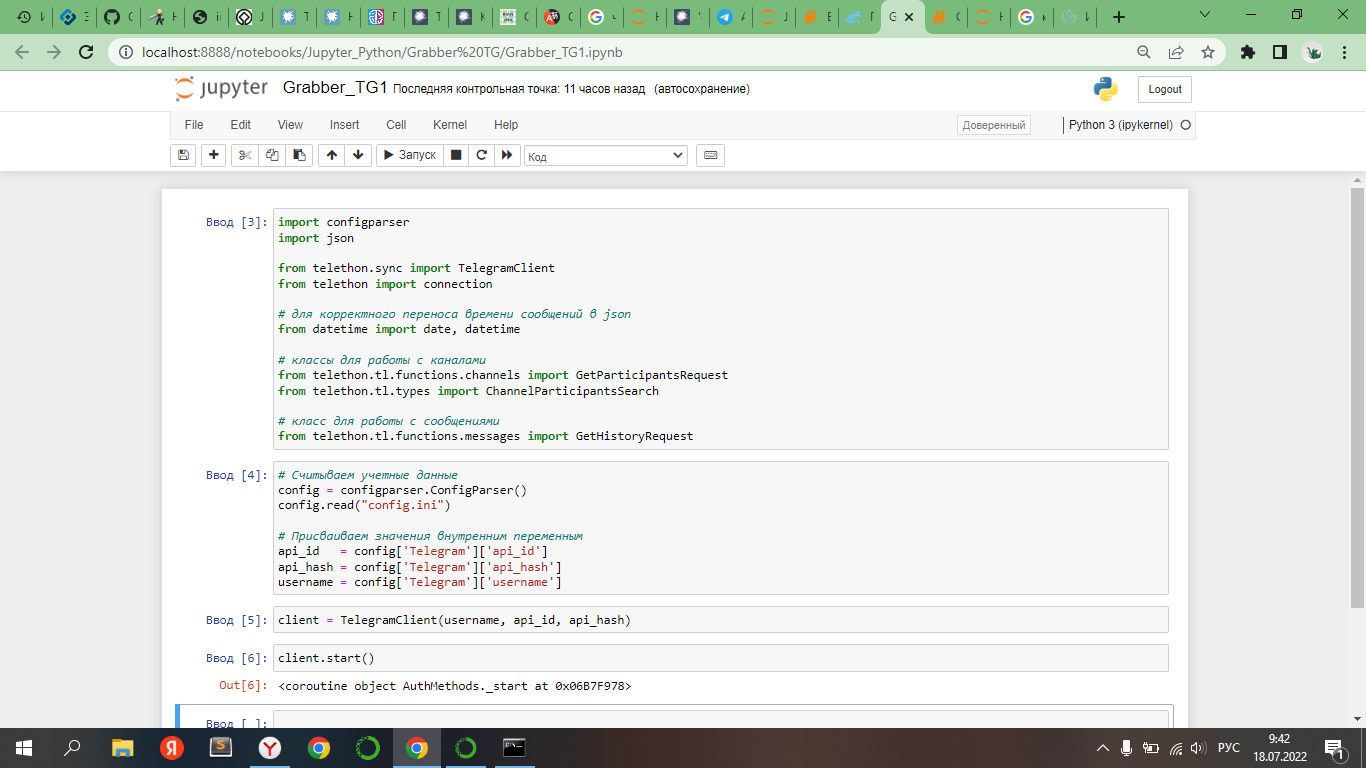This screenshot has width=1366, height=768.
Task: Click into the config code cell [4]
Action: tap(720, 528)
